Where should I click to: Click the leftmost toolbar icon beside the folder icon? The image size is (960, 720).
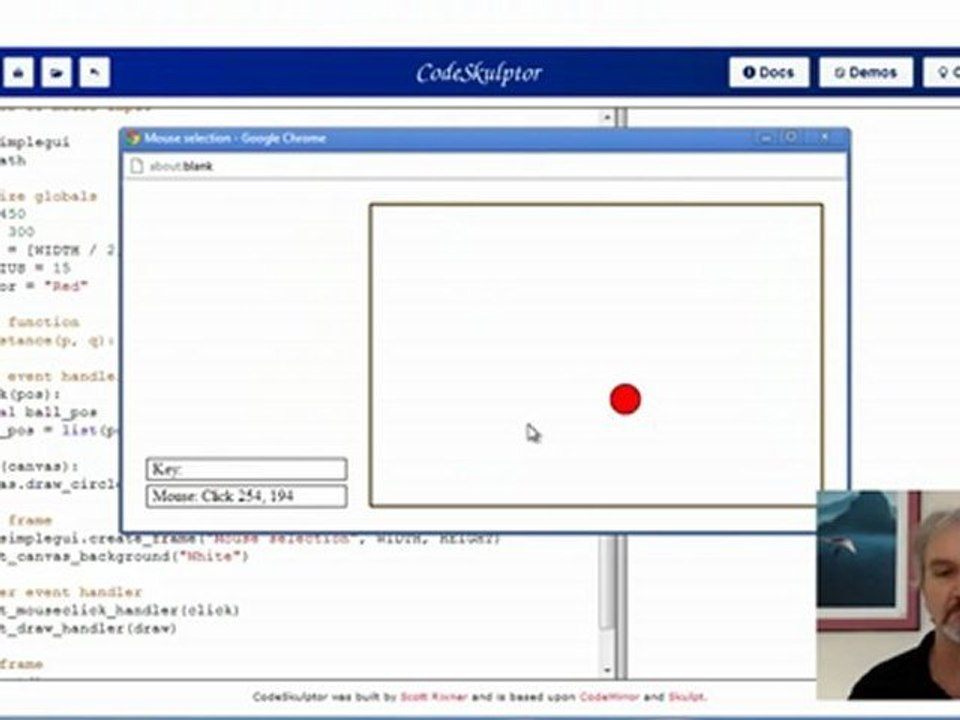(18, 72)
